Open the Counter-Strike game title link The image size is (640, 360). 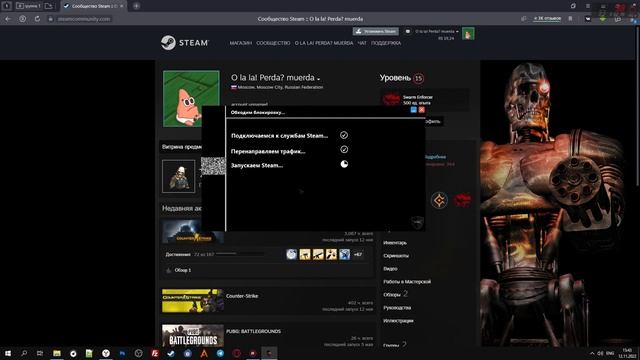tap(242, 296)
